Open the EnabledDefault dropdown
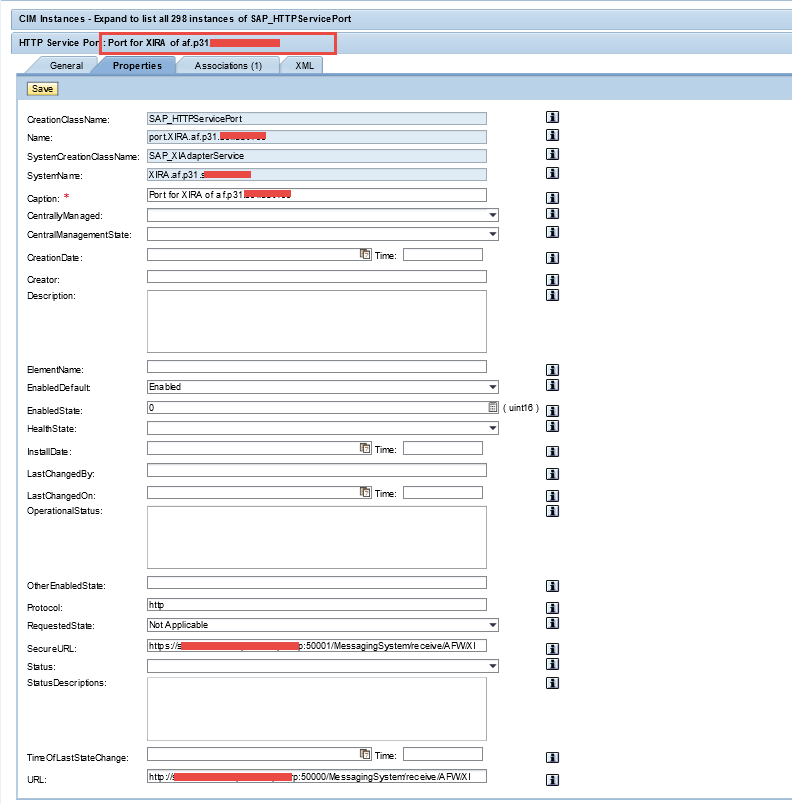Viewport: 792px width, 804px height. (x=493, y=387)
